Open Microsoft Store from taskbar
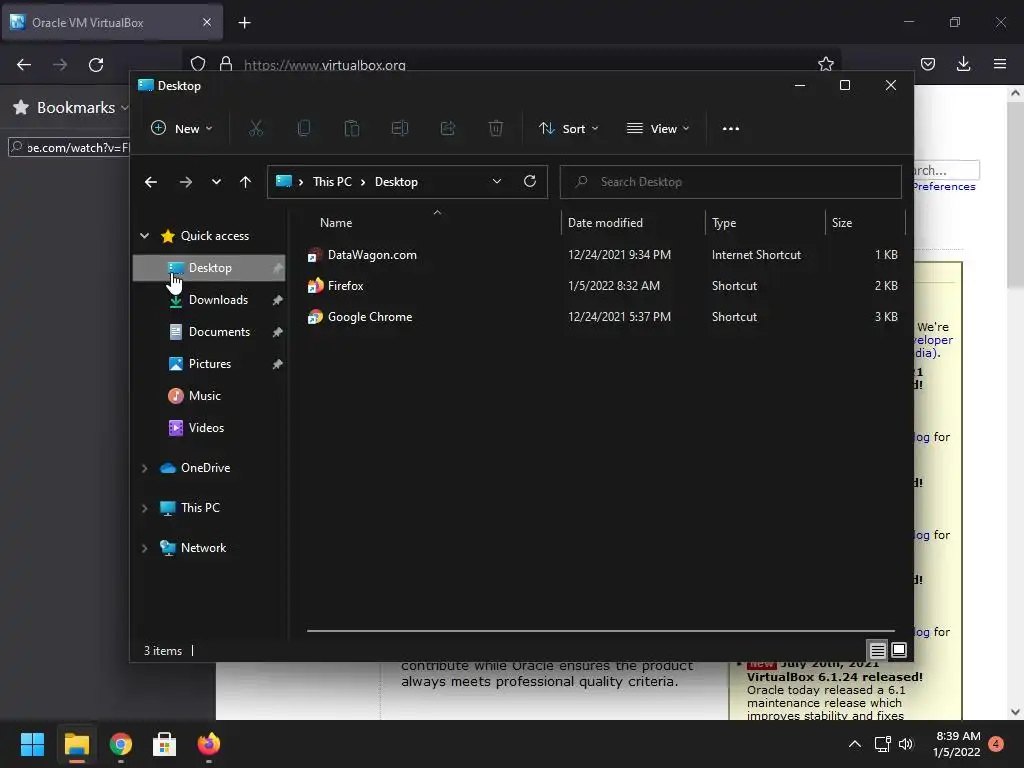 165,744
